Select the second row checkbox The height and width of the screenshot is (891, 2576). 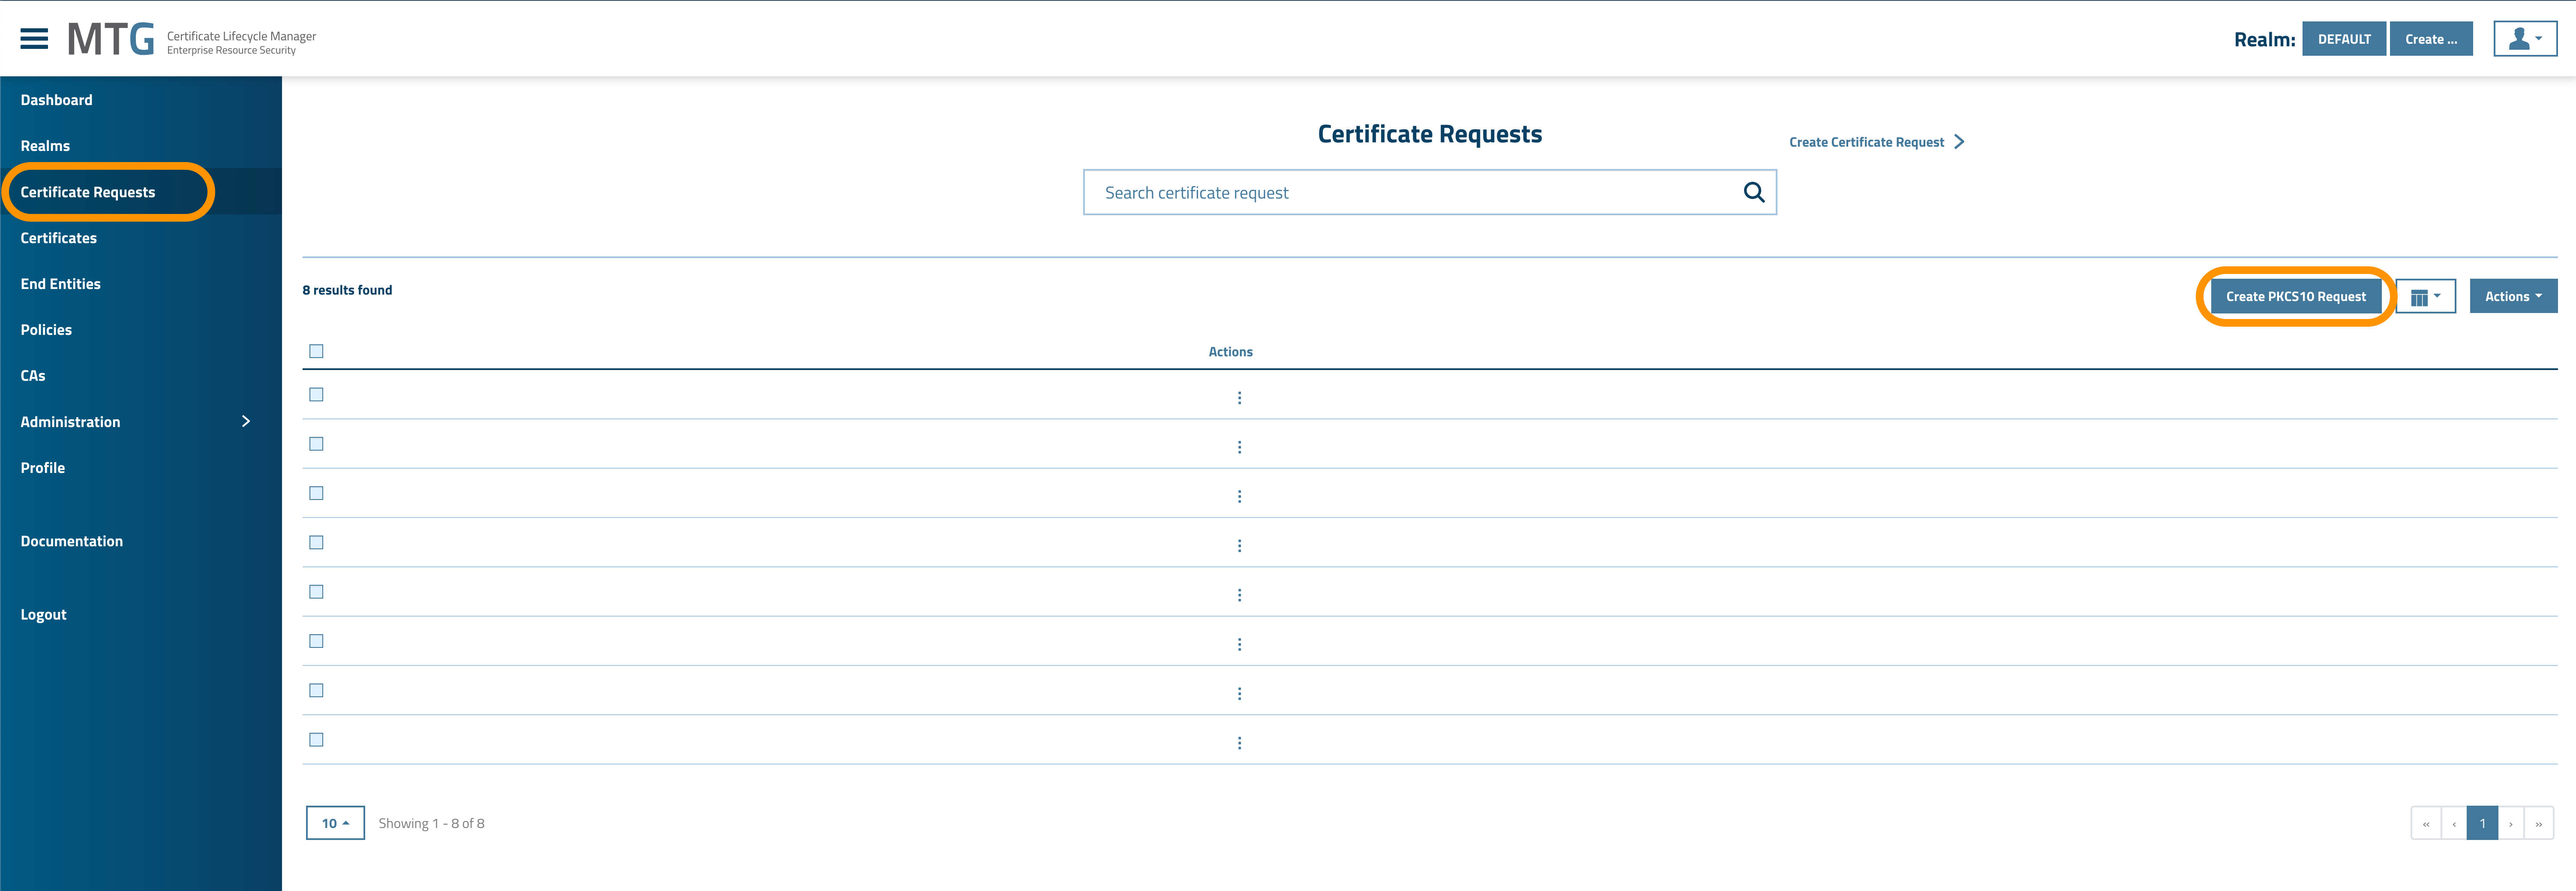tap(316, 444)
